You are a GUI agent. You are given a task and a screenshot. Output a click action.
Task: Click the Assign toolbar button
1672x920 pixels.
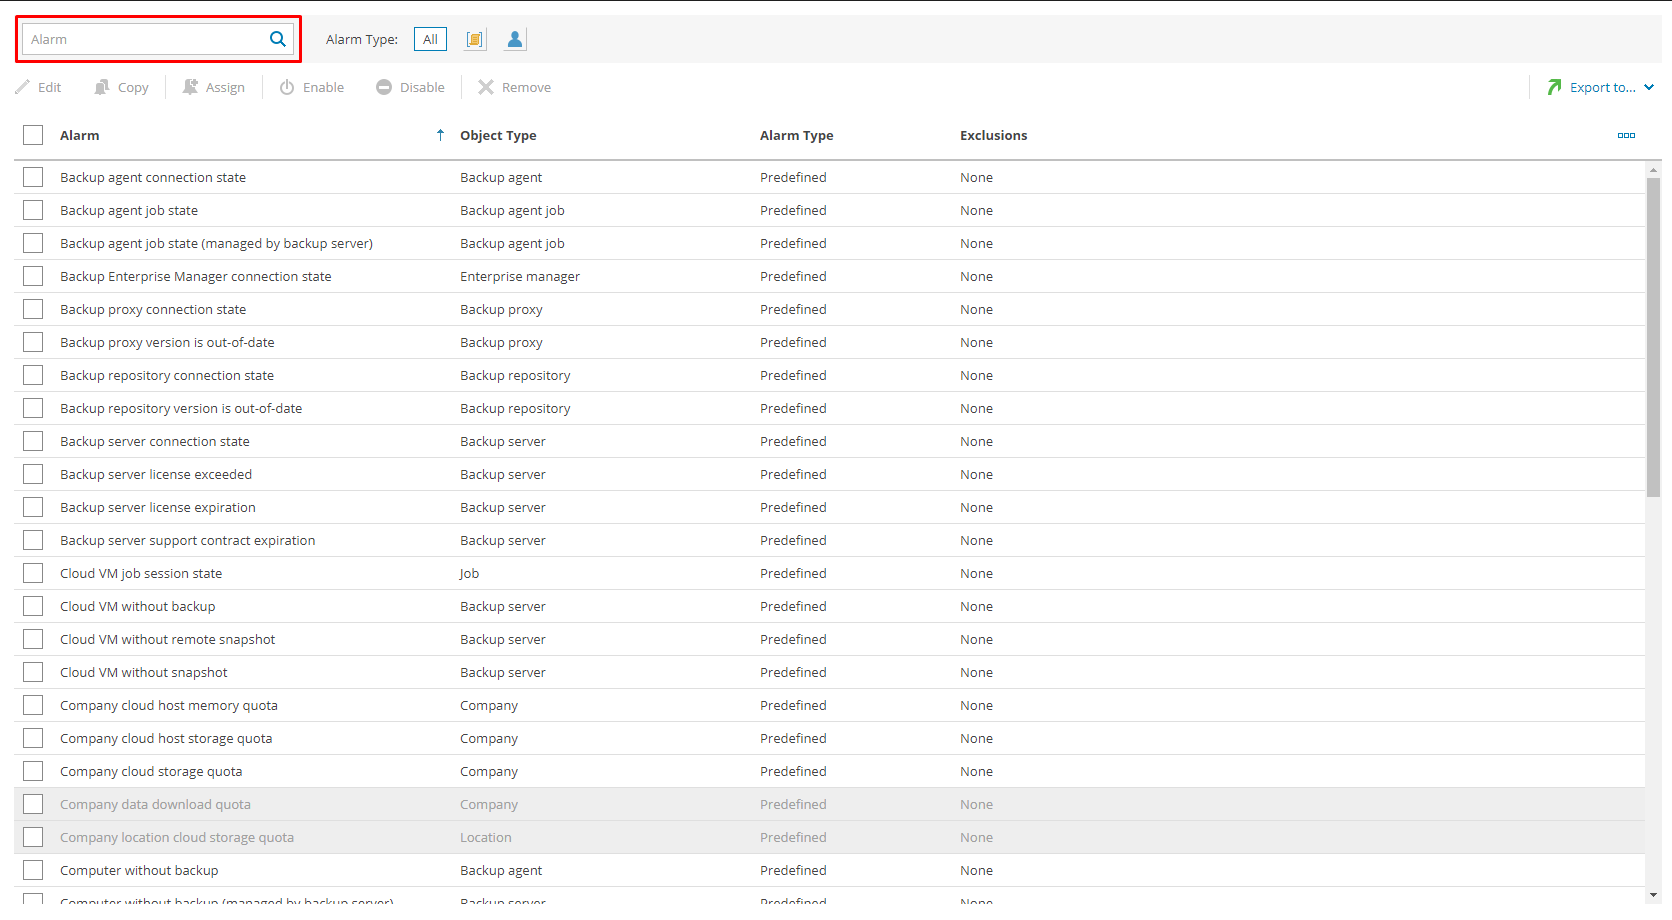213,87
